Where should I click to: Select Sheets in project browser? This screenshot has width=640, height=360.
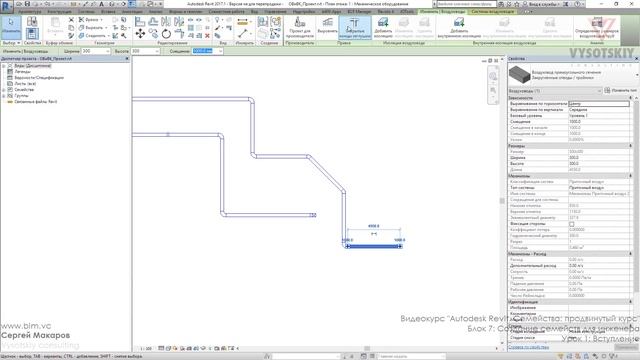coord(25,84)
